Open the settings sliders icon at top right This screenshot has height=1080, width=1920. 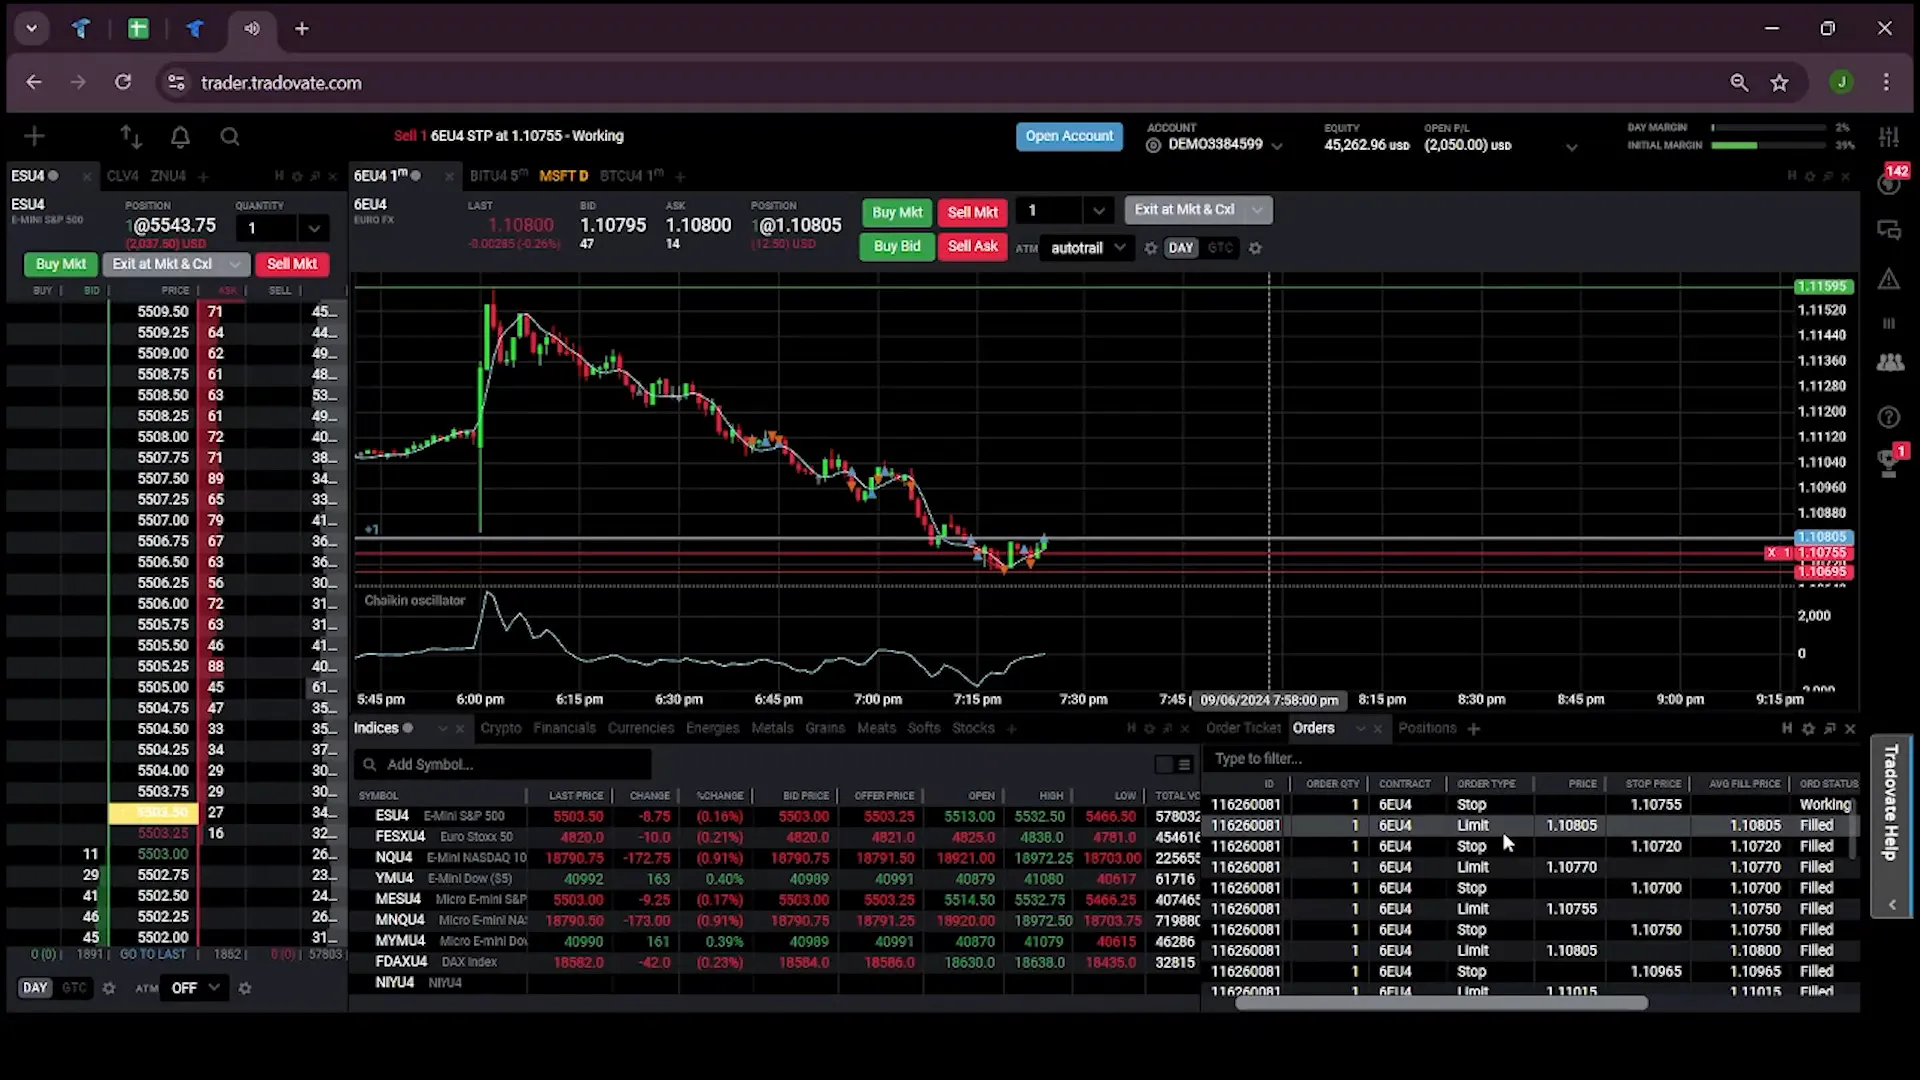[x=1888, y=136]
